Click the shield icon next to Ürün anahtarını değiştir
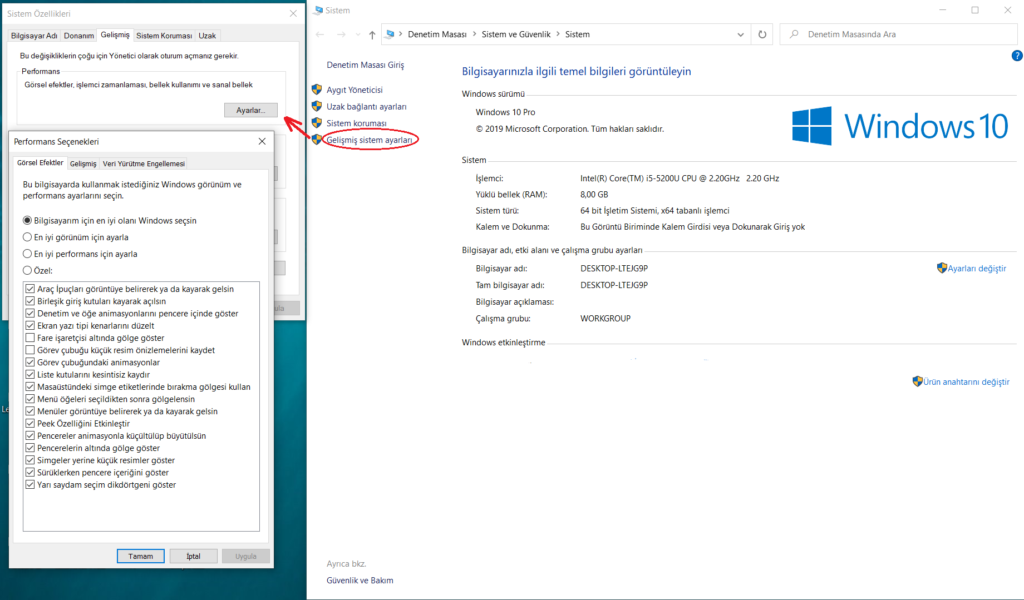The width and height of the screenshot is (1024, 600). click(x=917, y=381)
